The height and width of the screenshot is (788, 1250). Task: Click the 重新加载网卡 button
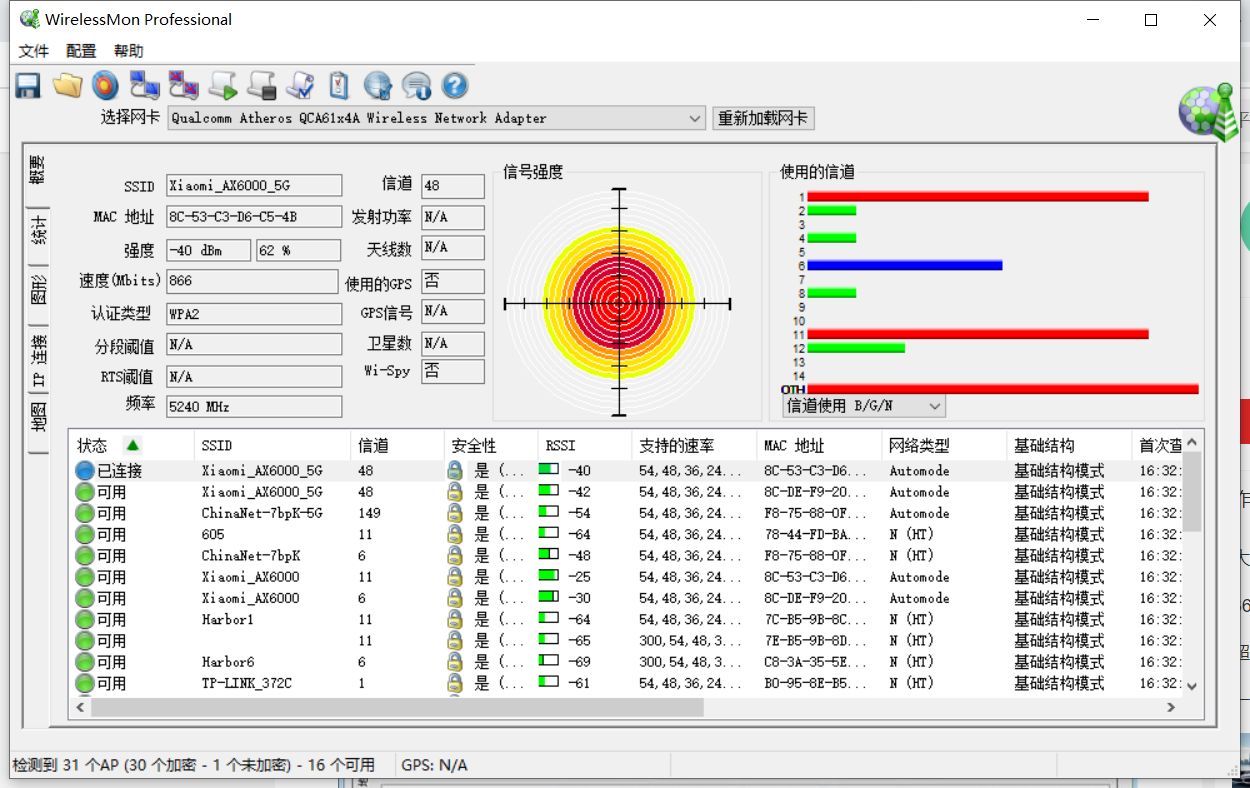pos(763,118)
